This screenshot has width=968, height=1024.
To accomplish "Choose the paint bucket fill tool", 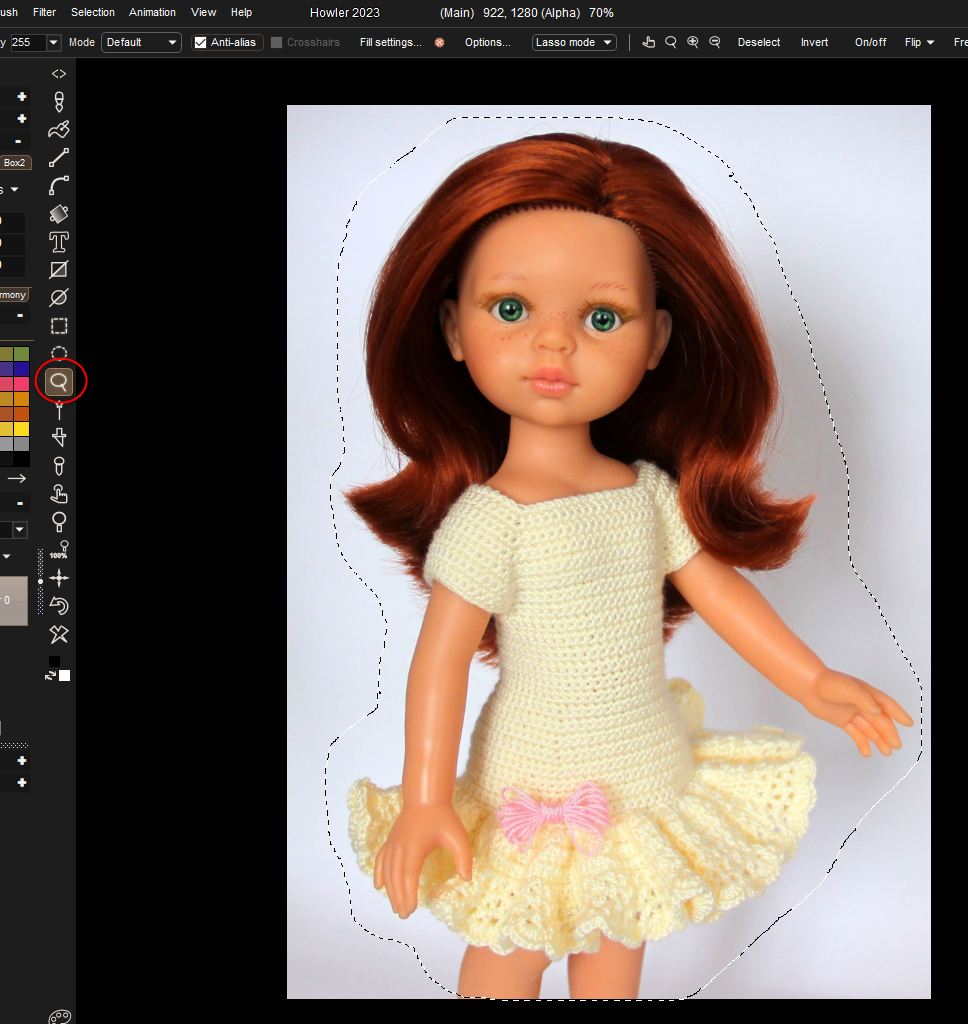I will [x=59, y=214].
